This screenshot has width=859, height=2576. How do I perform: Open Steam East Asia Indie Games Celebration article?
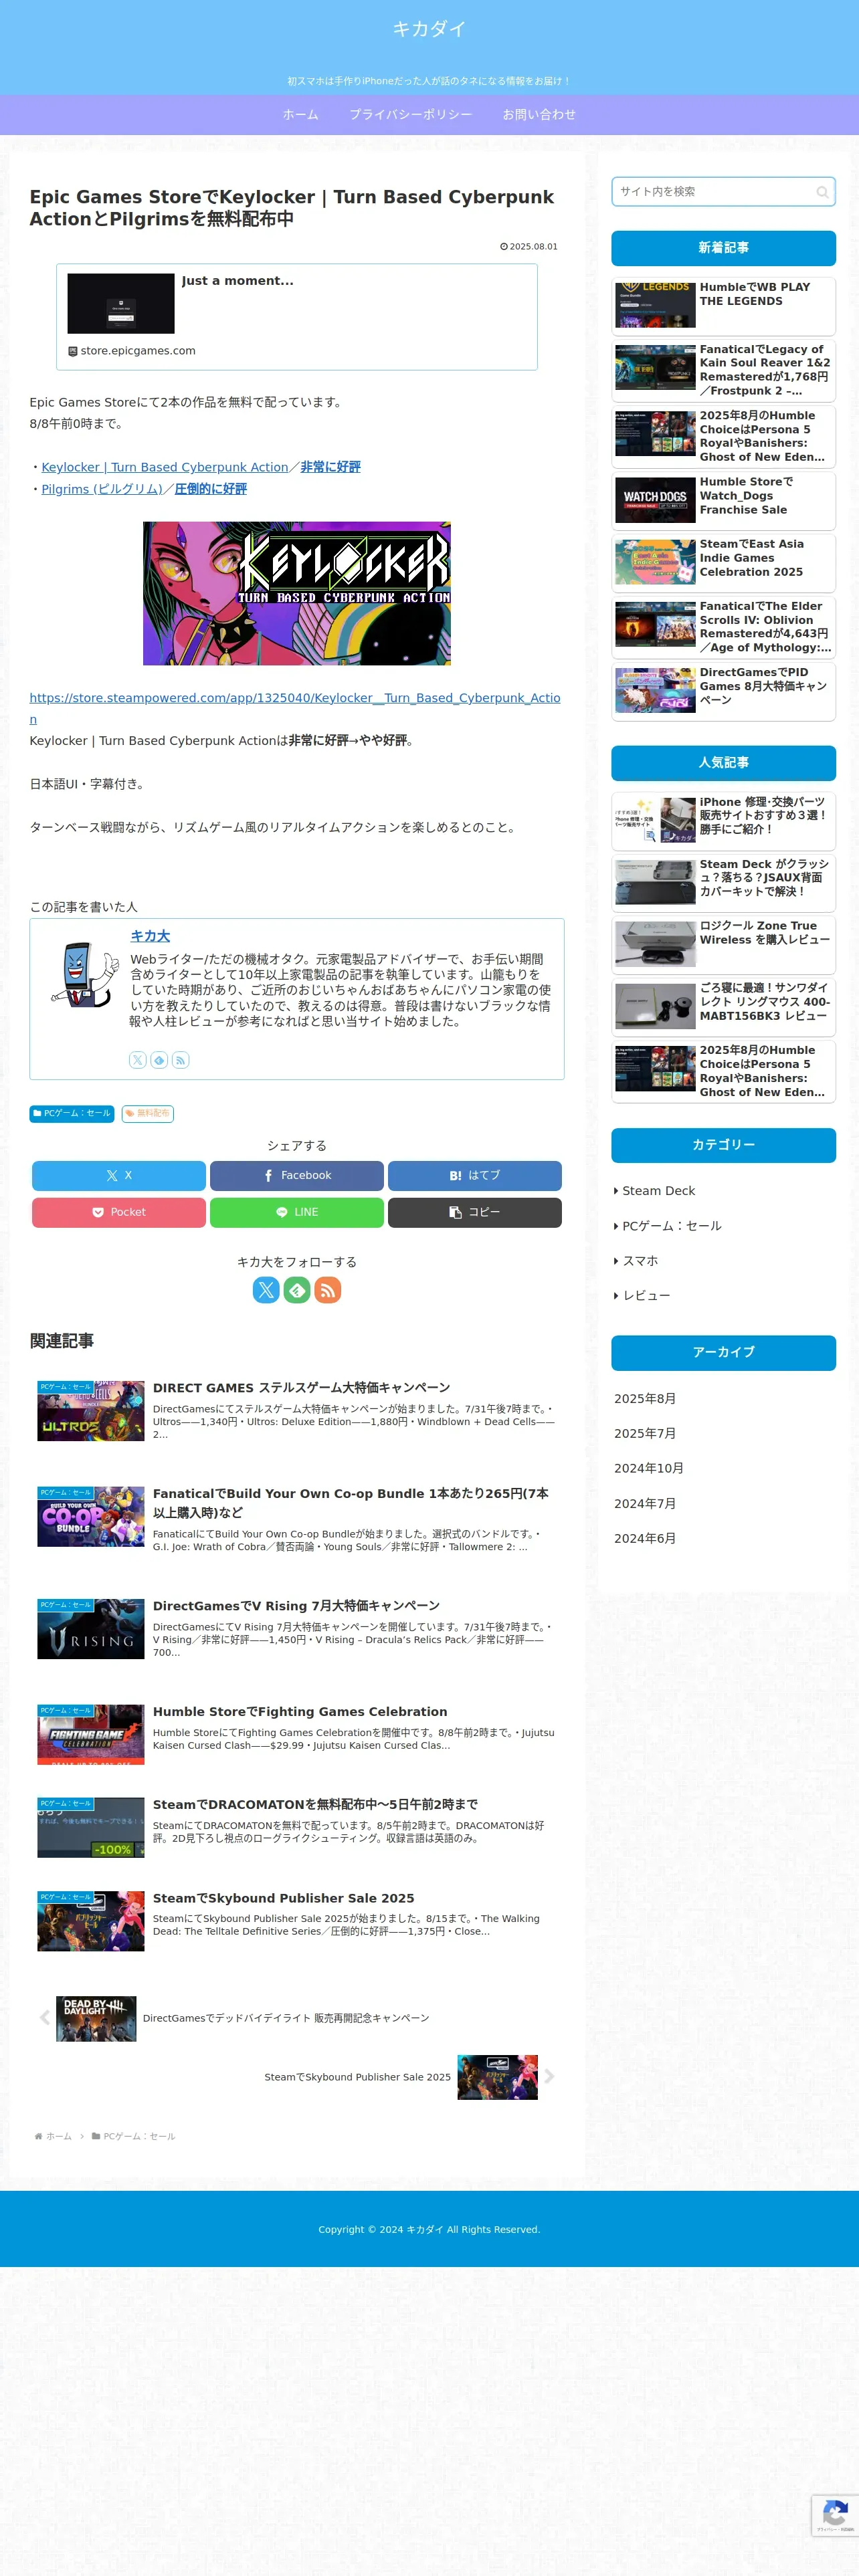coord(723,563)
